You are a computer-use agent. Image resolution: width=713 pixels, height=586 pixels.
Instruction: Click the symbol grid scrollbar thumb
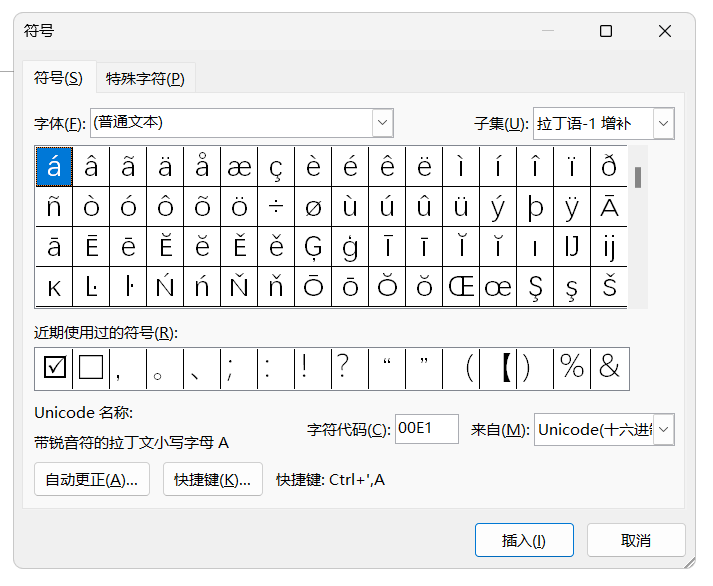tap(638, 177)
